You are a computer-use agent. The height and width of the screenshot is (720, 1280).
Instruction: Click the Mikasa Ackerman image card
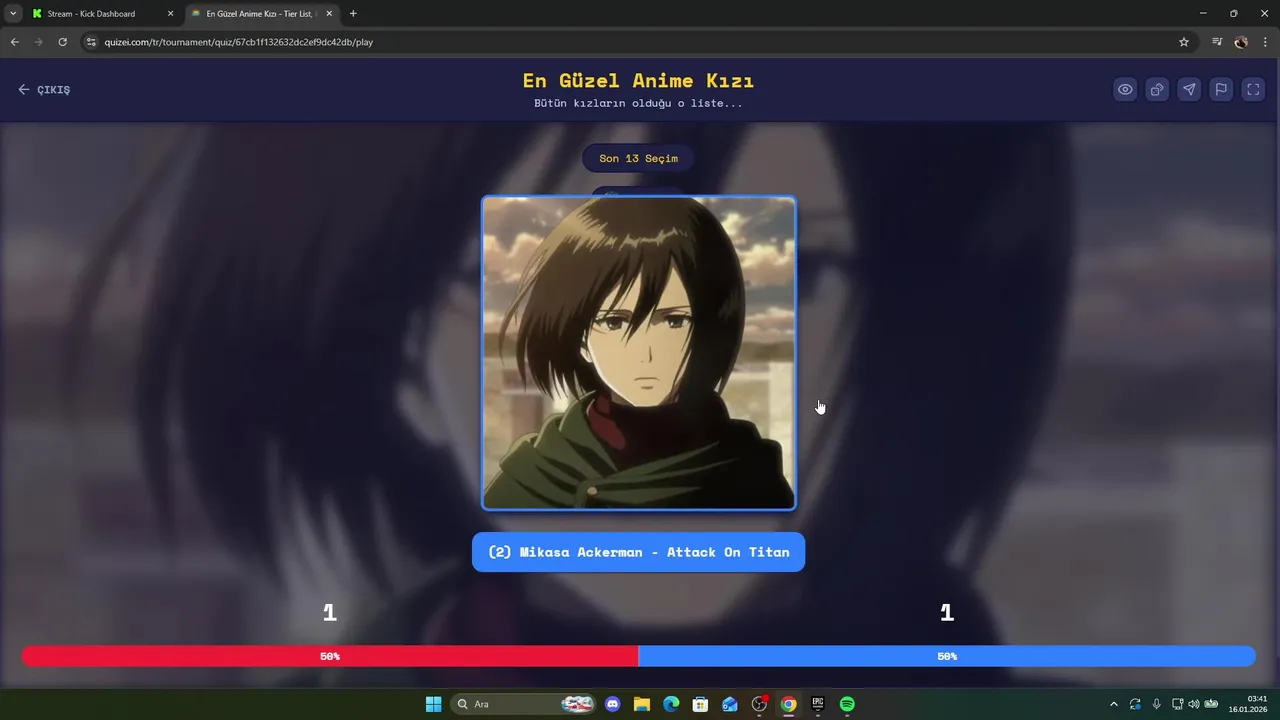pos(639,353)
